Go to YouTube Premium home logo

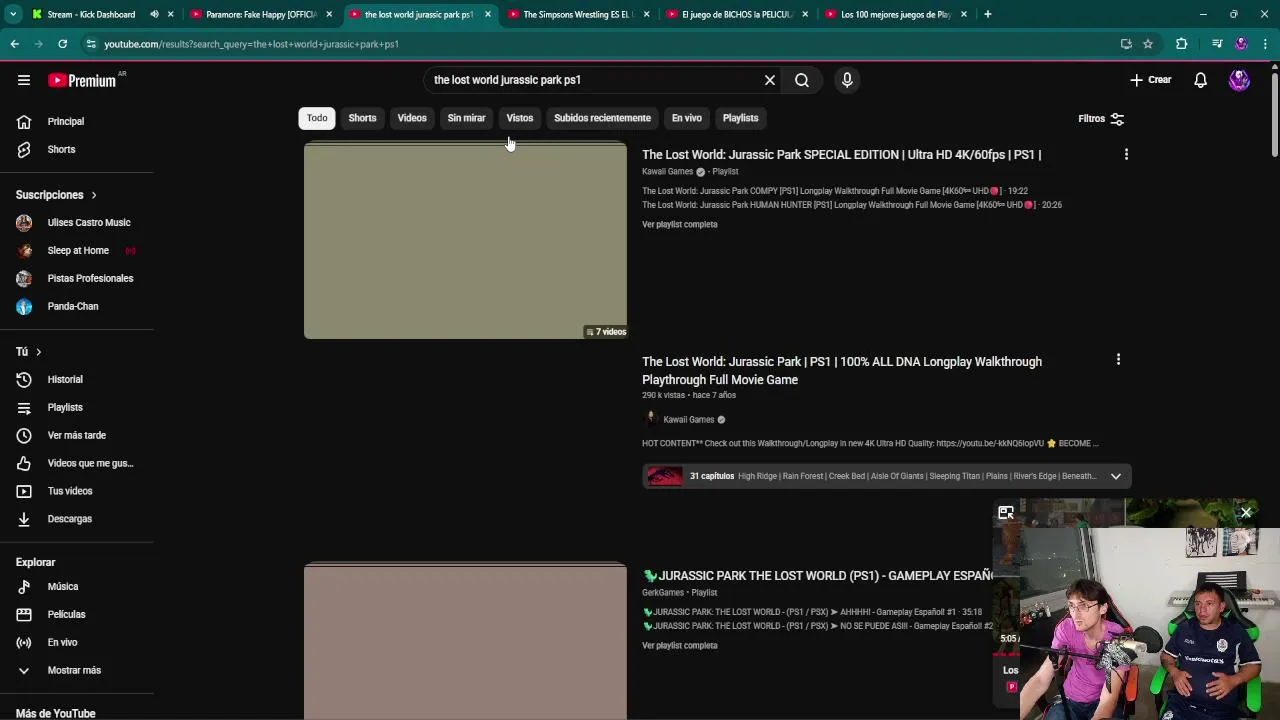coord(82,80)
